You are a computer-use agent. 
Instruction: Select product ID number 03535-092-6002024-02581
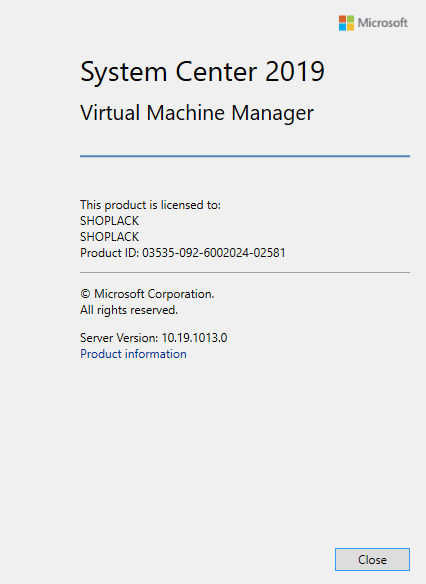214,253
